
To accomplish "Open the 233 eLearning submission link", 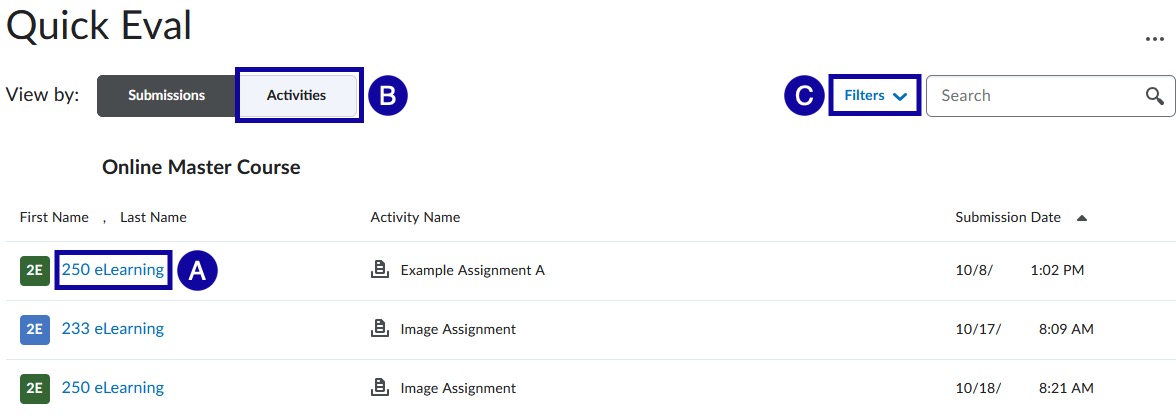I will 113,329.
